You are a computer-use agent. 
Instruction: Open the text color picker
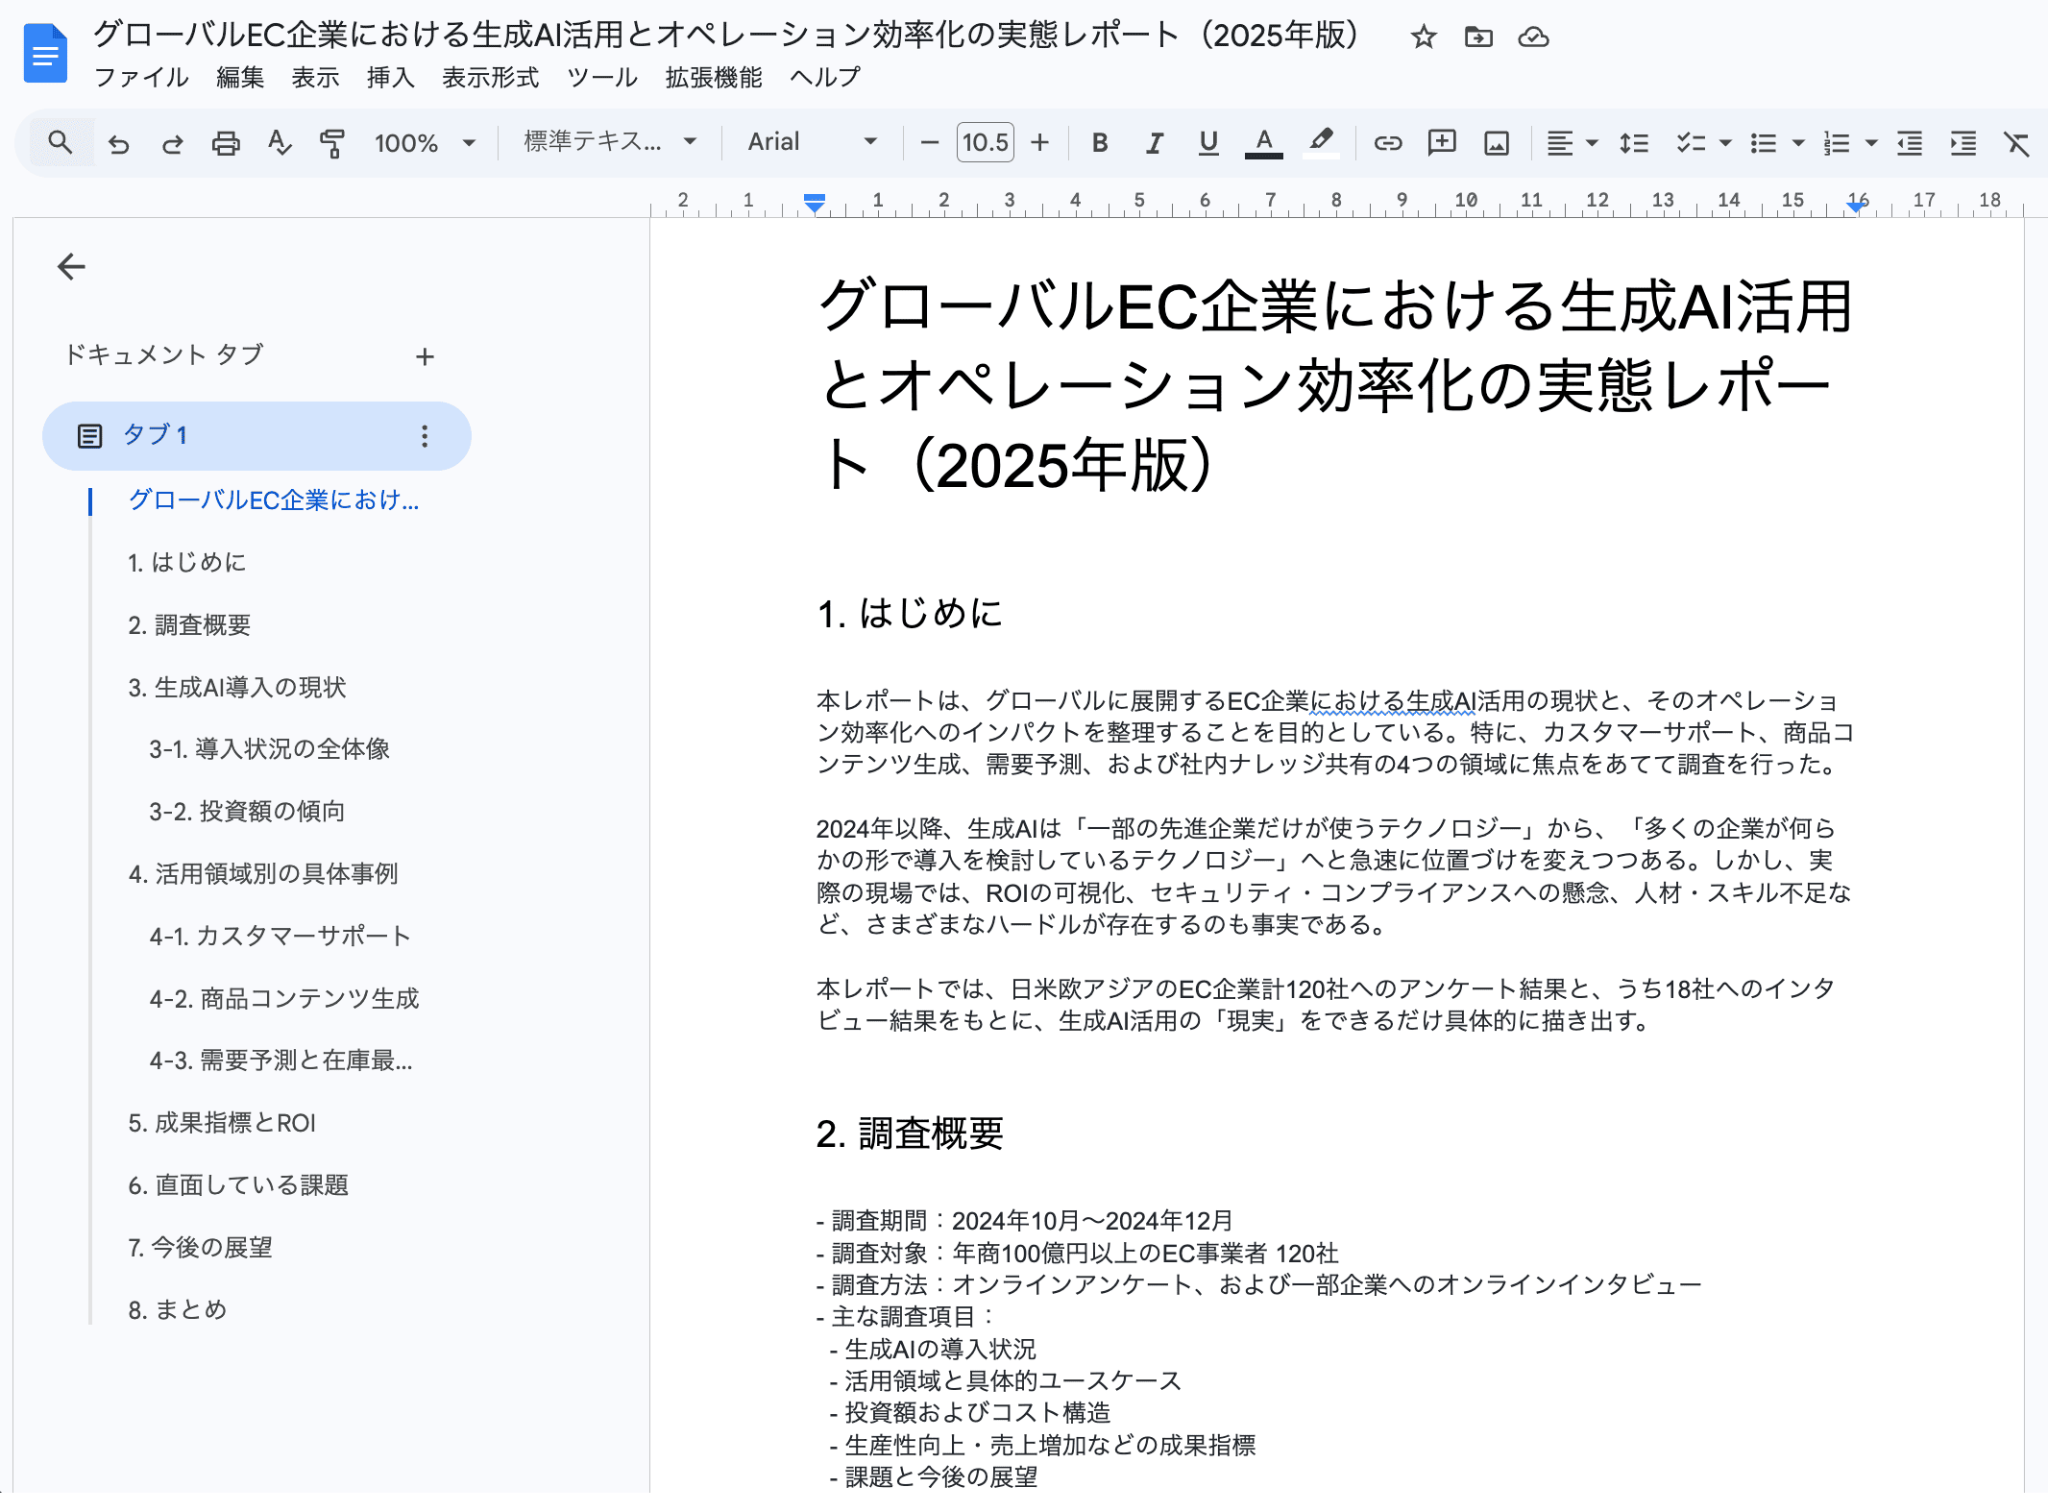pyautogui.click(x=1263, y=143)
